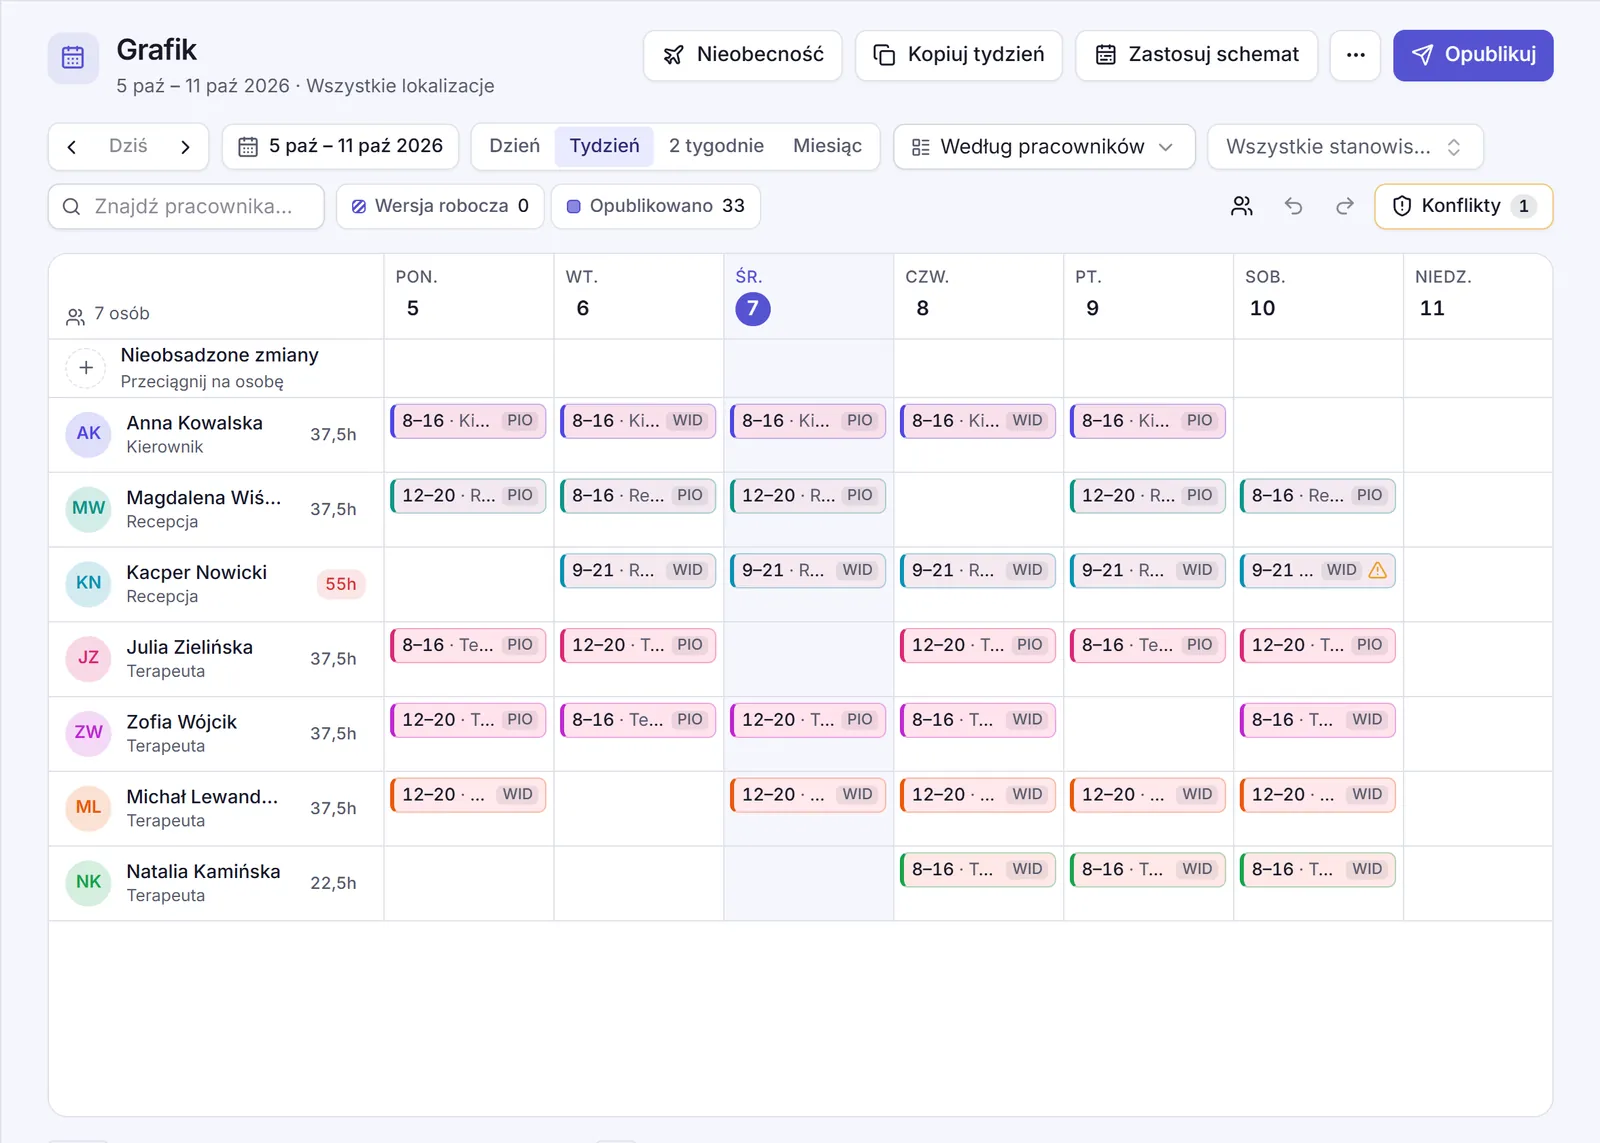Add an unfilled shift with plus icon

coord(86,368)
